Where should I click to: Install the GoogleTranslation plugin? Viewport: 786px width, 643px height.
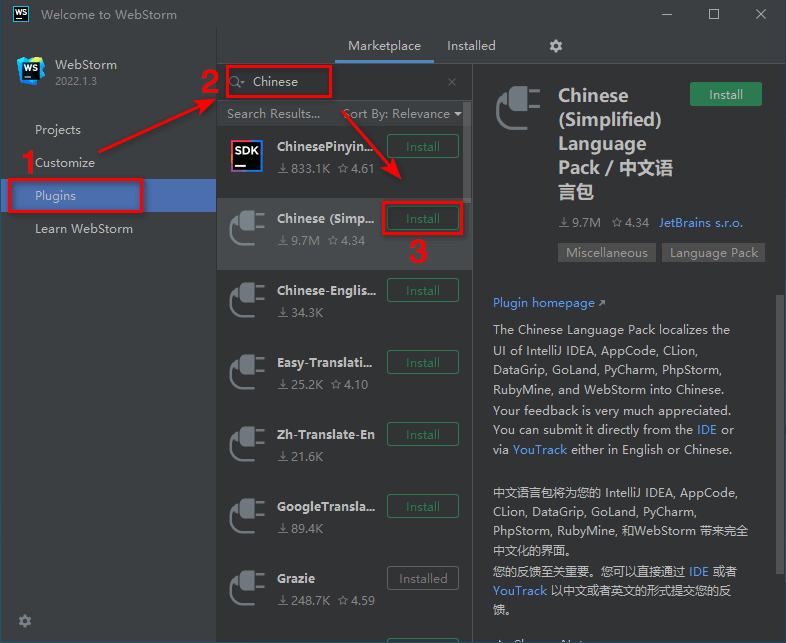coord(423,507)
